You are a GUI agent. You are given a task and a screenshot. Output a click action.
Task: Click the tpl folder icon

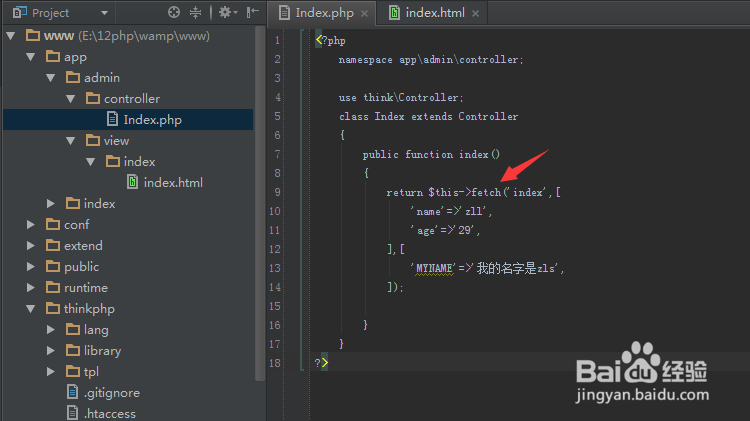click(x=73, y=372)
